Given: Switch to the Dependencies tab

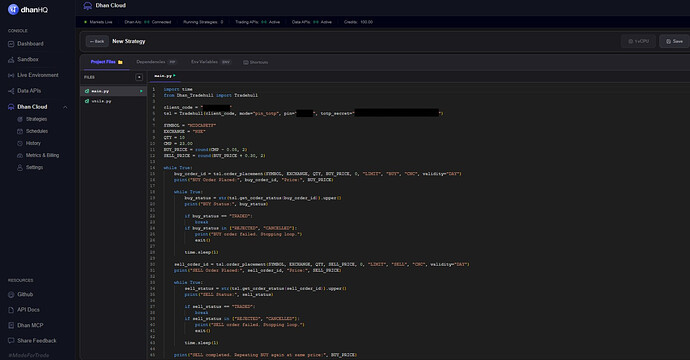Looking at the screenshot, I should (156, 62).
